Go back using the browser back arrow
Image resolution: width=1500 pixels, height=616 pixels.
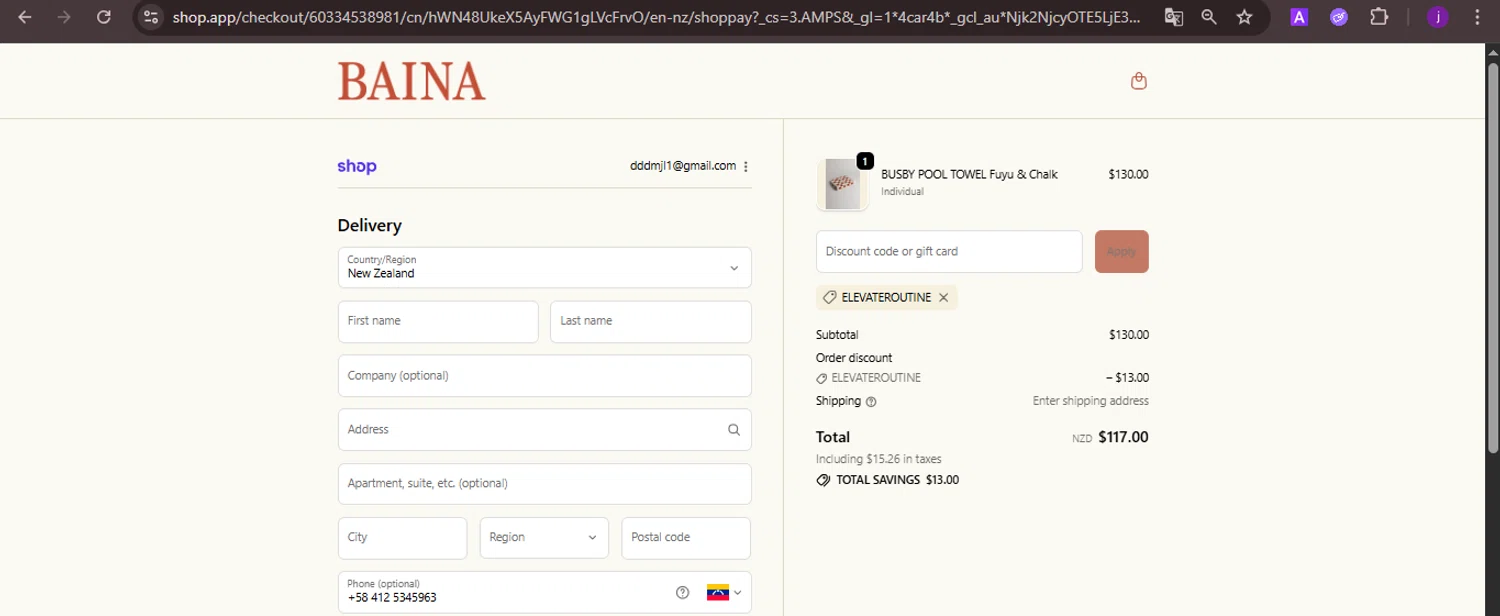click(25, 17)
